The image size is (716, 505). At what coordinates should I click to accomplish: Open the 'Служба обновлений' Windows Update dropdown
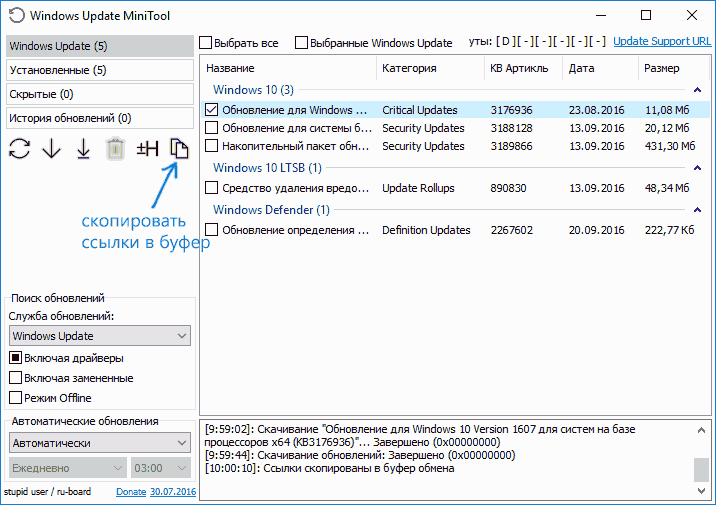(x=100, y=336)
